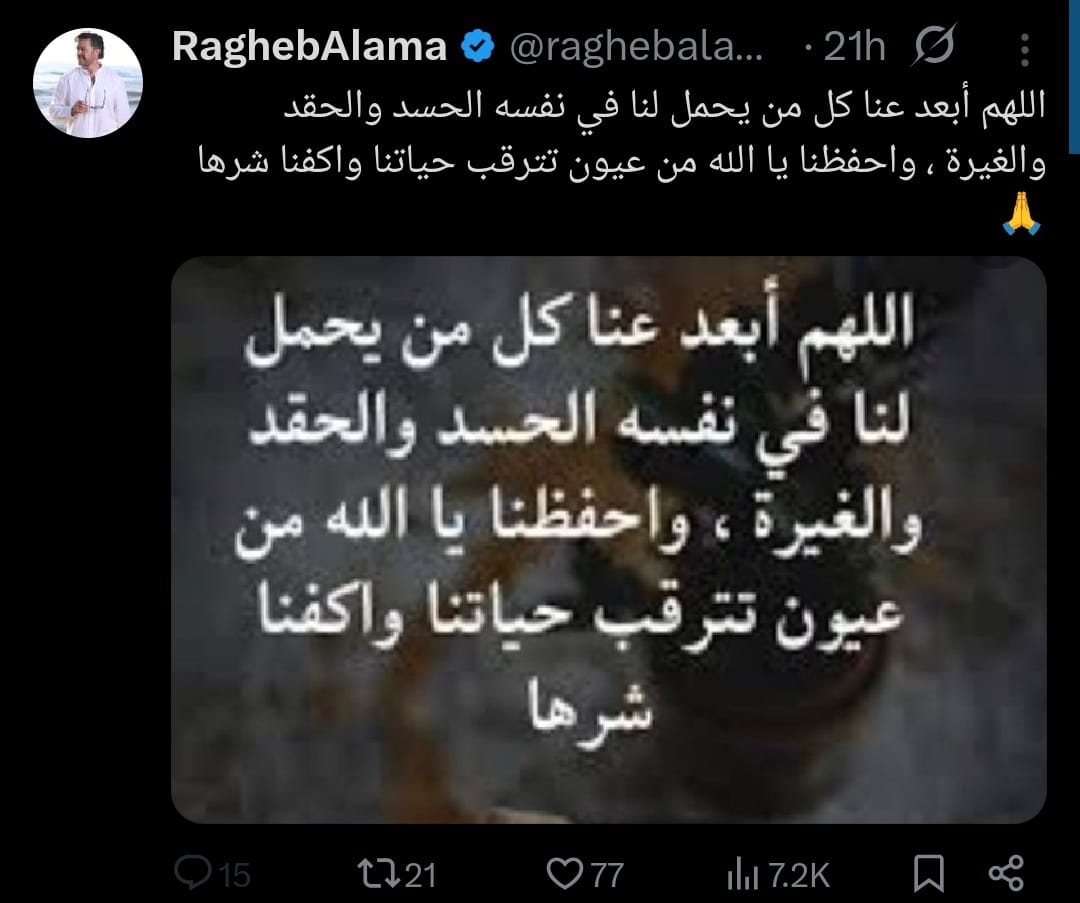Screen dimensions: 1080x903
Task: Click the 77 likes count
Action: point(607,875)
